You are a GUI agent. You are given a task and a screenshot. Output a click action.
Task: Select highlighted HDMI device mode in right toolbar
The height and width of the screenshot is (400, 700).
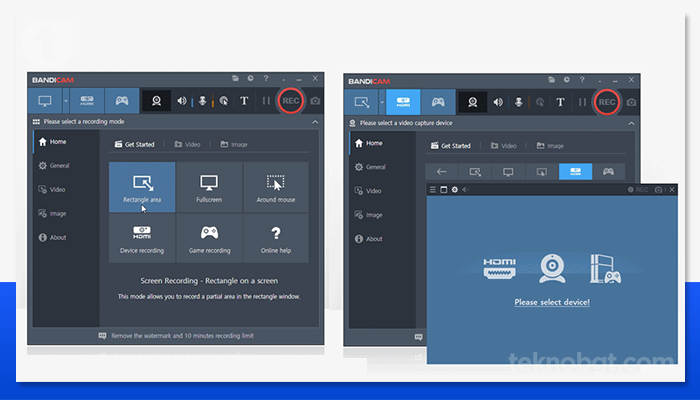tap(403, 102)
